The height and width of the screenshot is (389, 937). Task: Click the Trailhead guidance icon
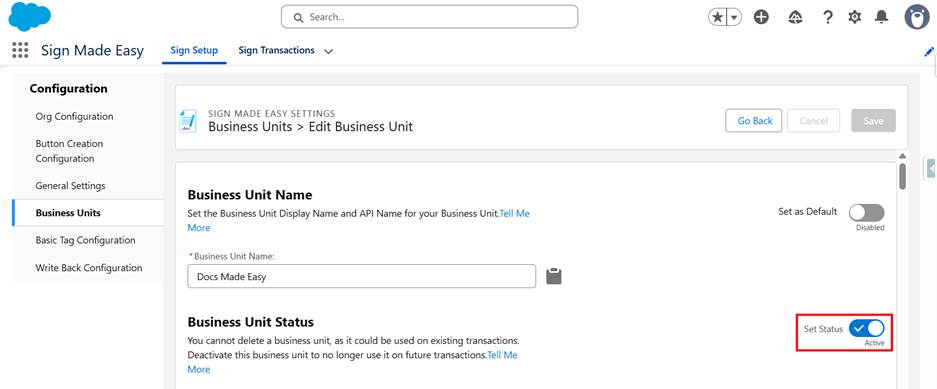click(x=795, y=17)
